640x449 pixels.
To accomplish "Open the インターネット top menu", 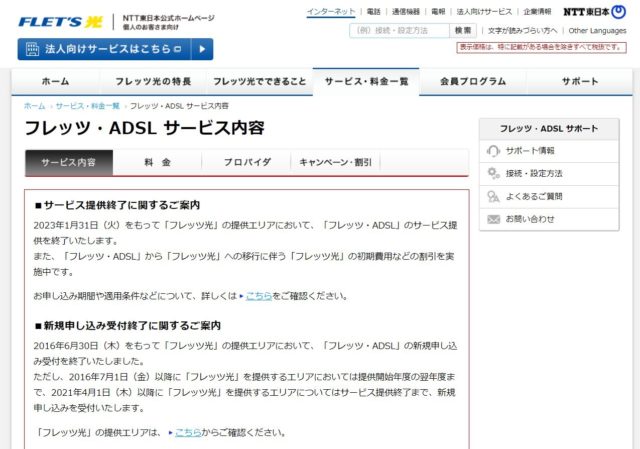I will point(331,12).
